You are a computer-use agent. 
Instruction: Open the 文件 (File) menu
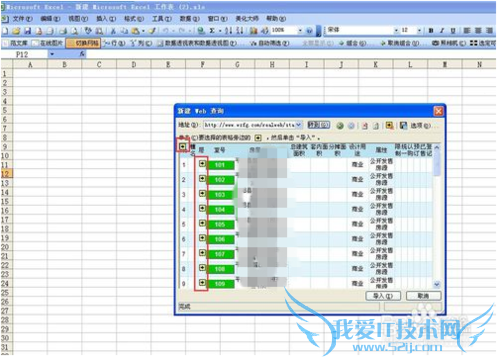point(22,19)
